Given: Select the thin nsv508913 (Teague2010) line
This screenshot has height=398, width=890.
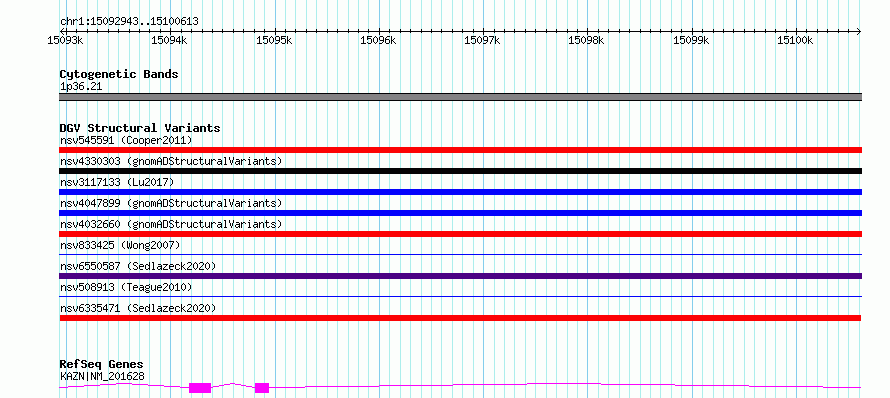Looking at the screenshot, I should [x=460, y=296].
